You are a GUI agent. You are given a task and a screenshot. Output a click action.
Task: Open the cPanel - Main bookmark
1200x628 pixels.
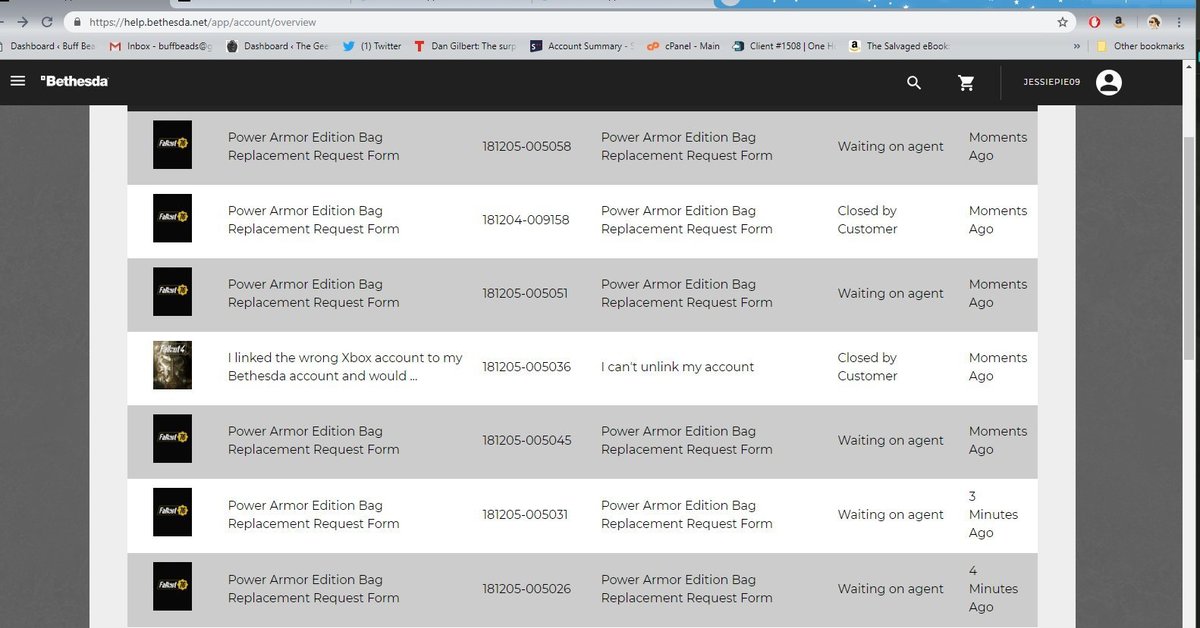[683, 46]
